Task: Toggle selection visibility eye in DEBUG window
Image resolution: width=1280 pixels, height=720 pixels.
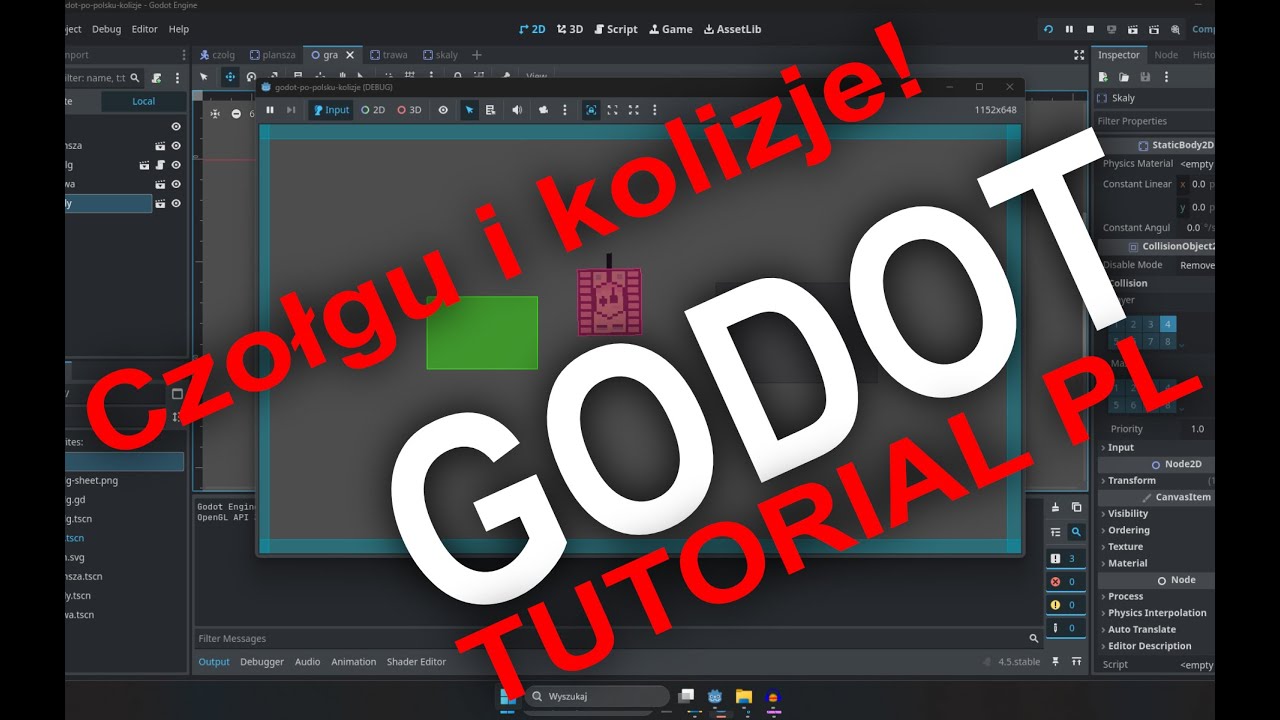Action: click(x=443, y=110)
